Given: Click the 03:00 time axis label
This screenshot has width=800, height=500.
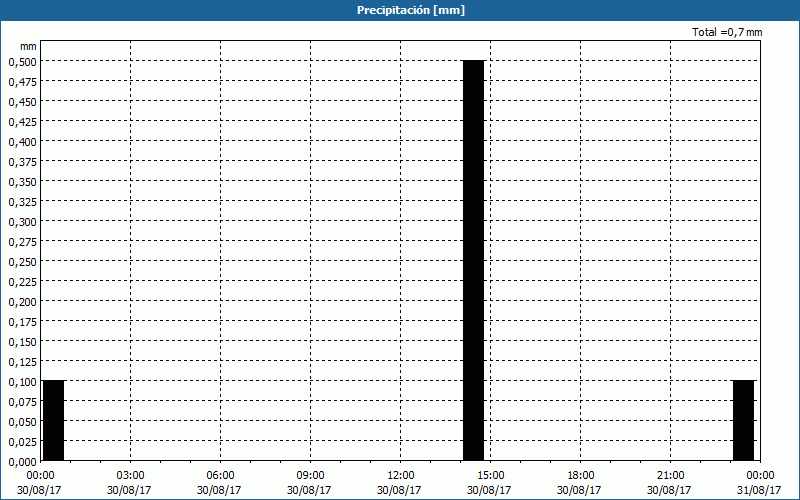Looking at the screenshot, I should pyautogui.click(x=130, y=476).
